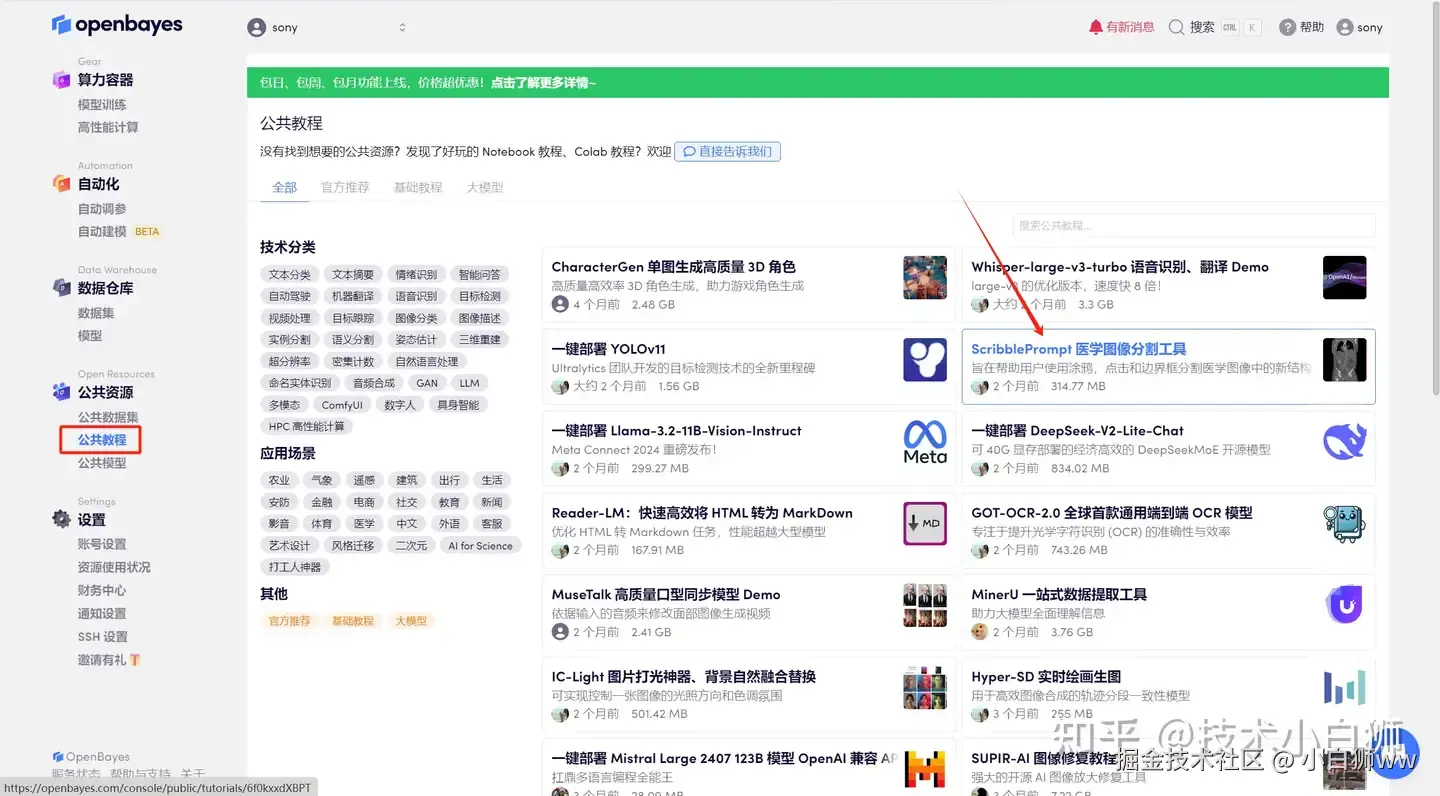Screen dimensions: 1440x796
Task: Open the GOT-OCR-2.0 tutorial title
Action: click(x=1112, y=512)
